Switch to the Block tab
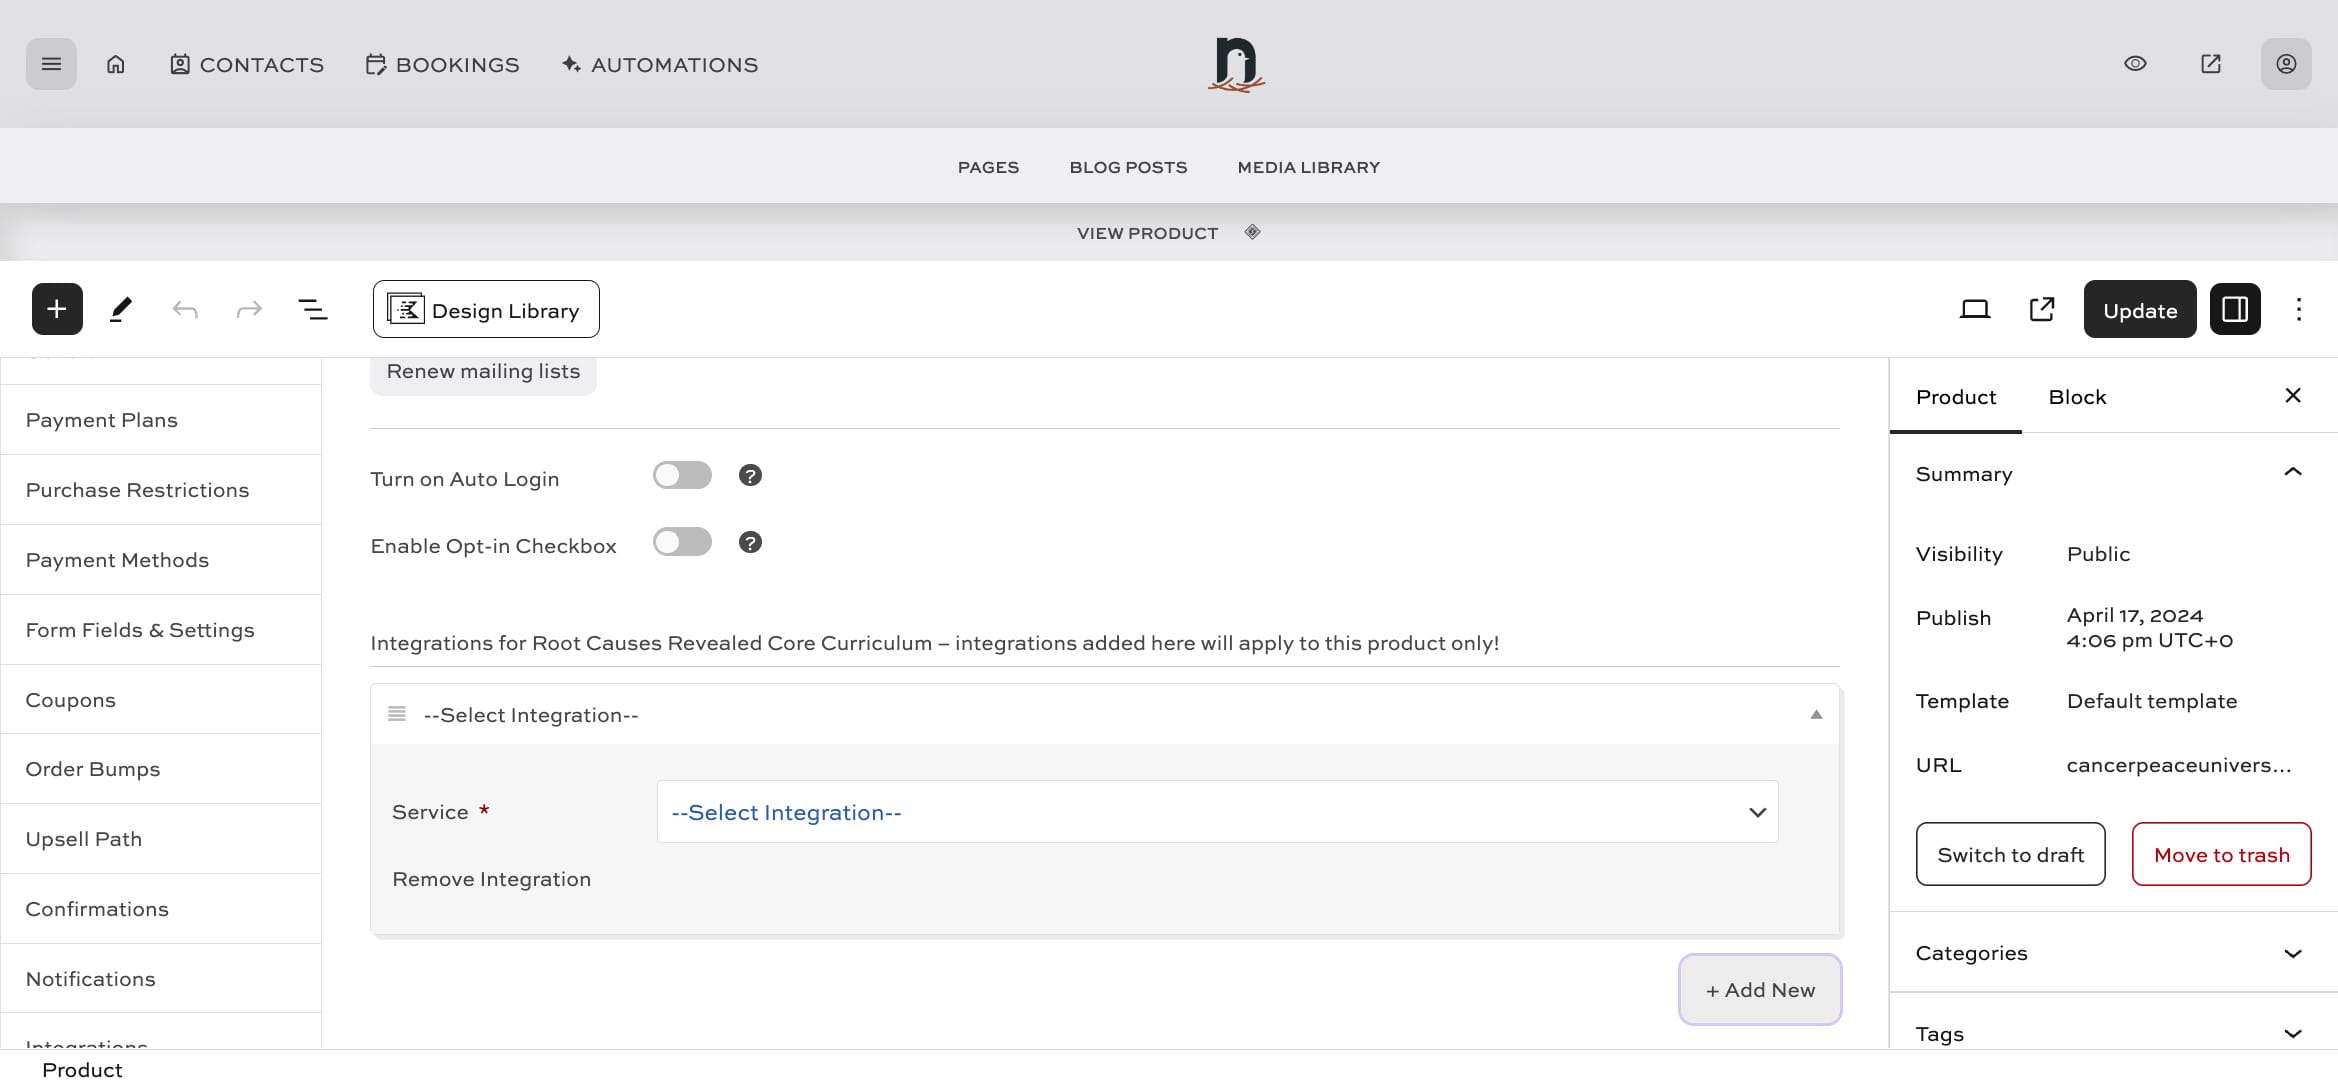This screenshot has width=2338, height=1088. click(2077, 396)
